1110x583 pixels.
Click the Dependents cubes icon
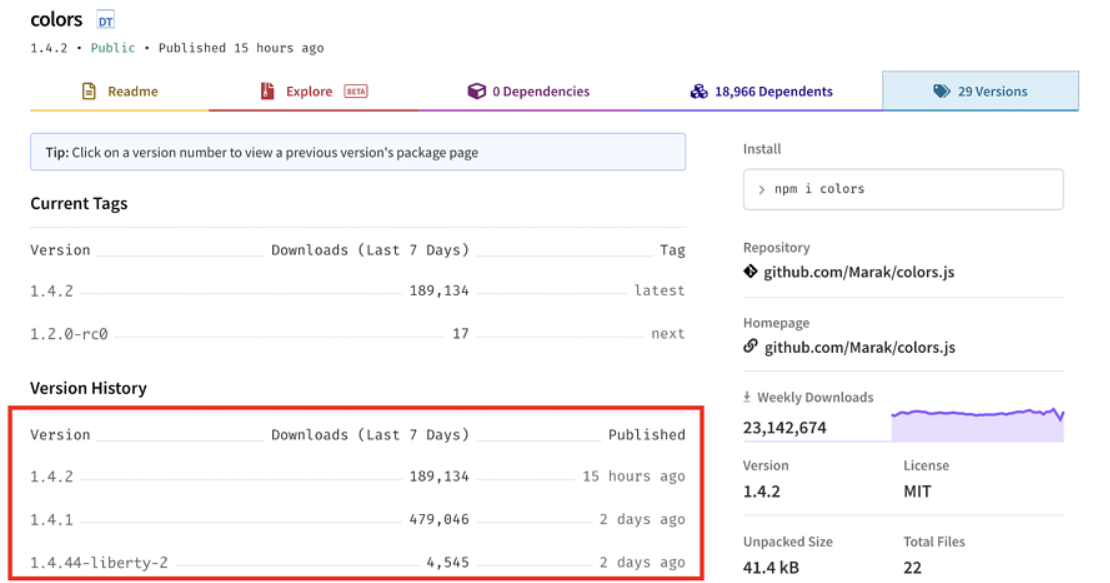coord(699,91)
